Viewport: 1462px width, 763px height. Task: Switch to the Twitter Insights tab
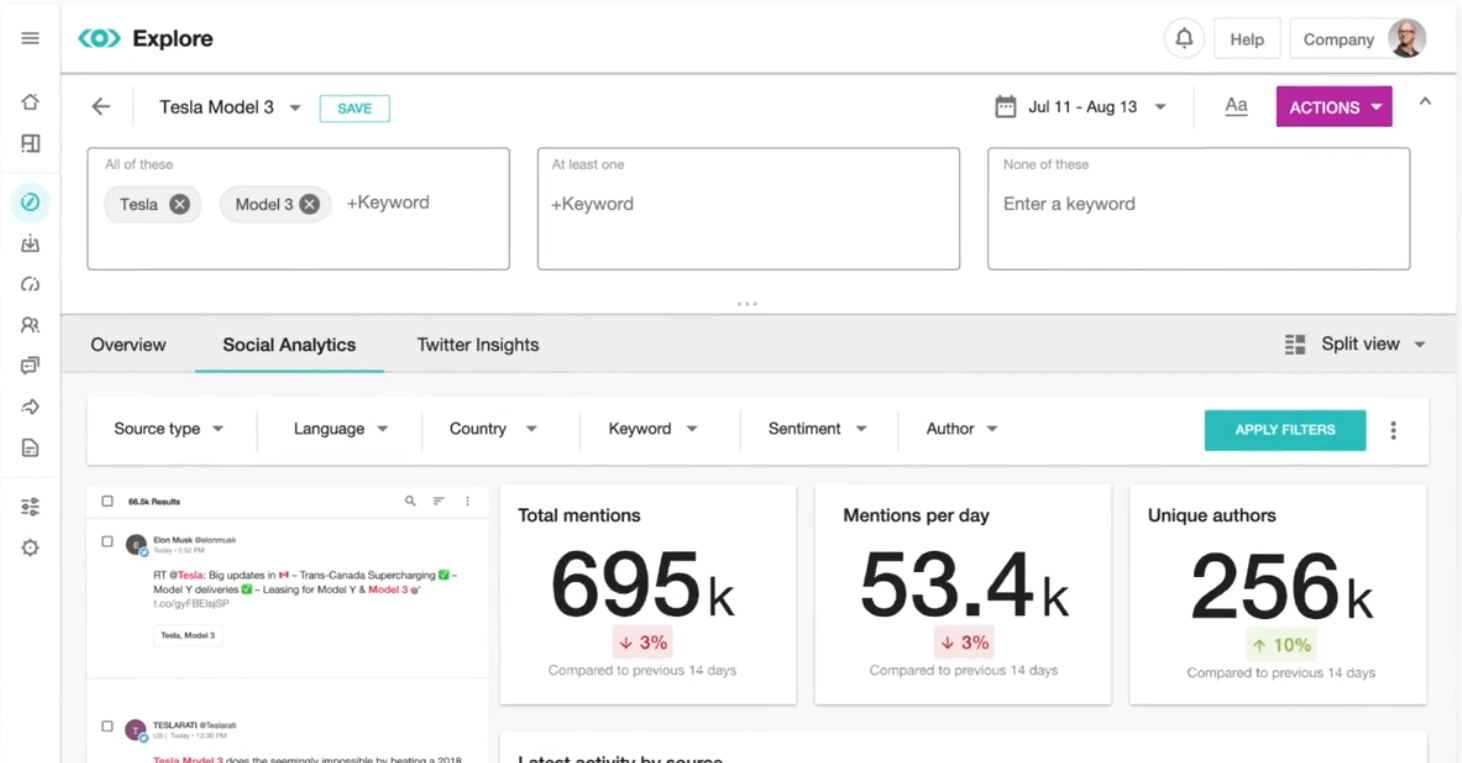(x=478, y=345)
